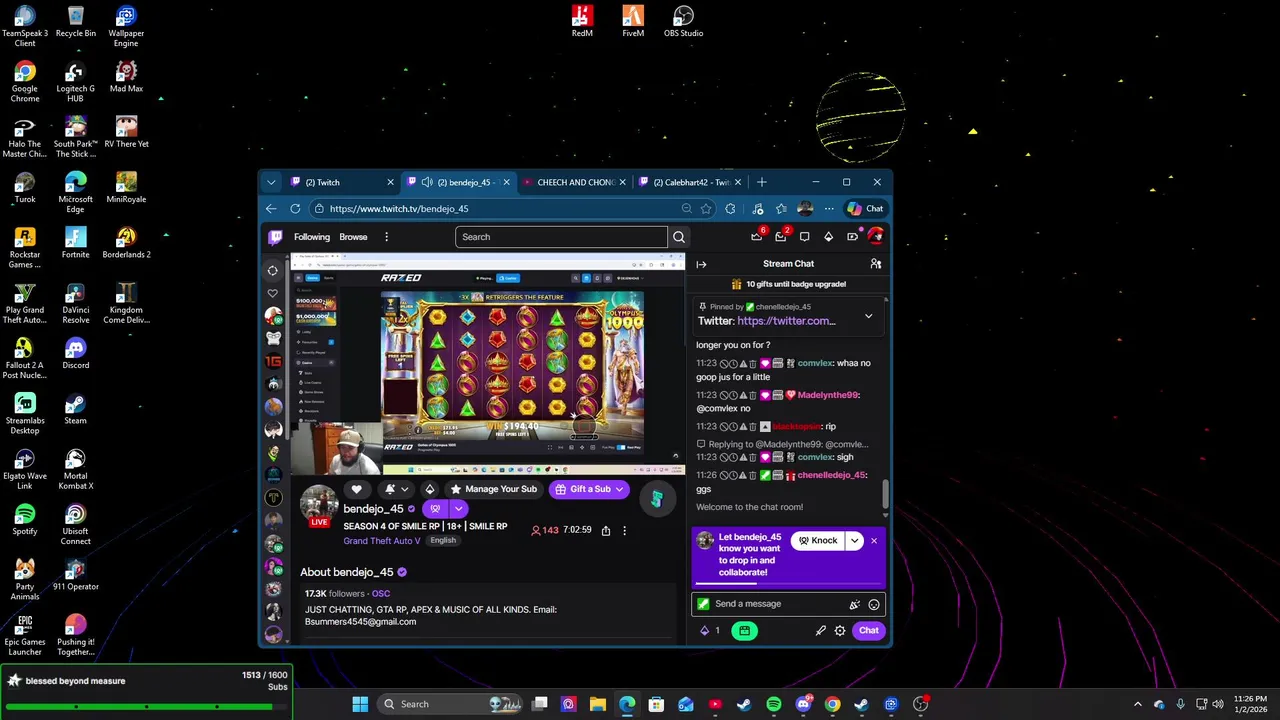This screenshot has width=1280, height=720.
Task: Click the Knock button
Action: click(818, 541)
